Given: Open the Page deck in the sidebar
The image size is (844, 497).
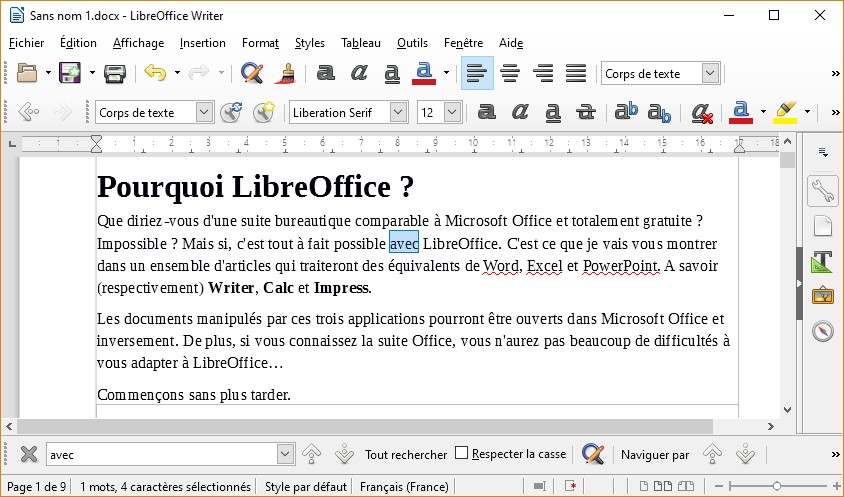Looking at the screenshot, I should [822, 226].
